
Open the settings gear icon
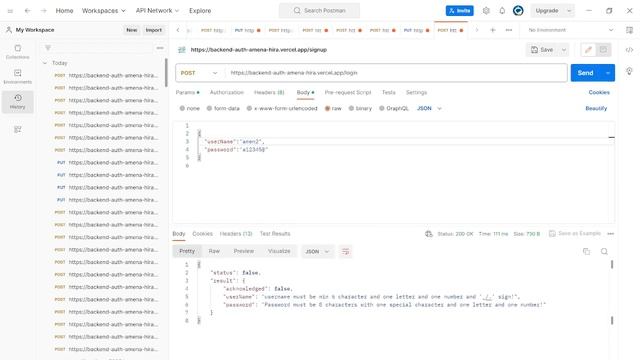(x=486, y=11)
